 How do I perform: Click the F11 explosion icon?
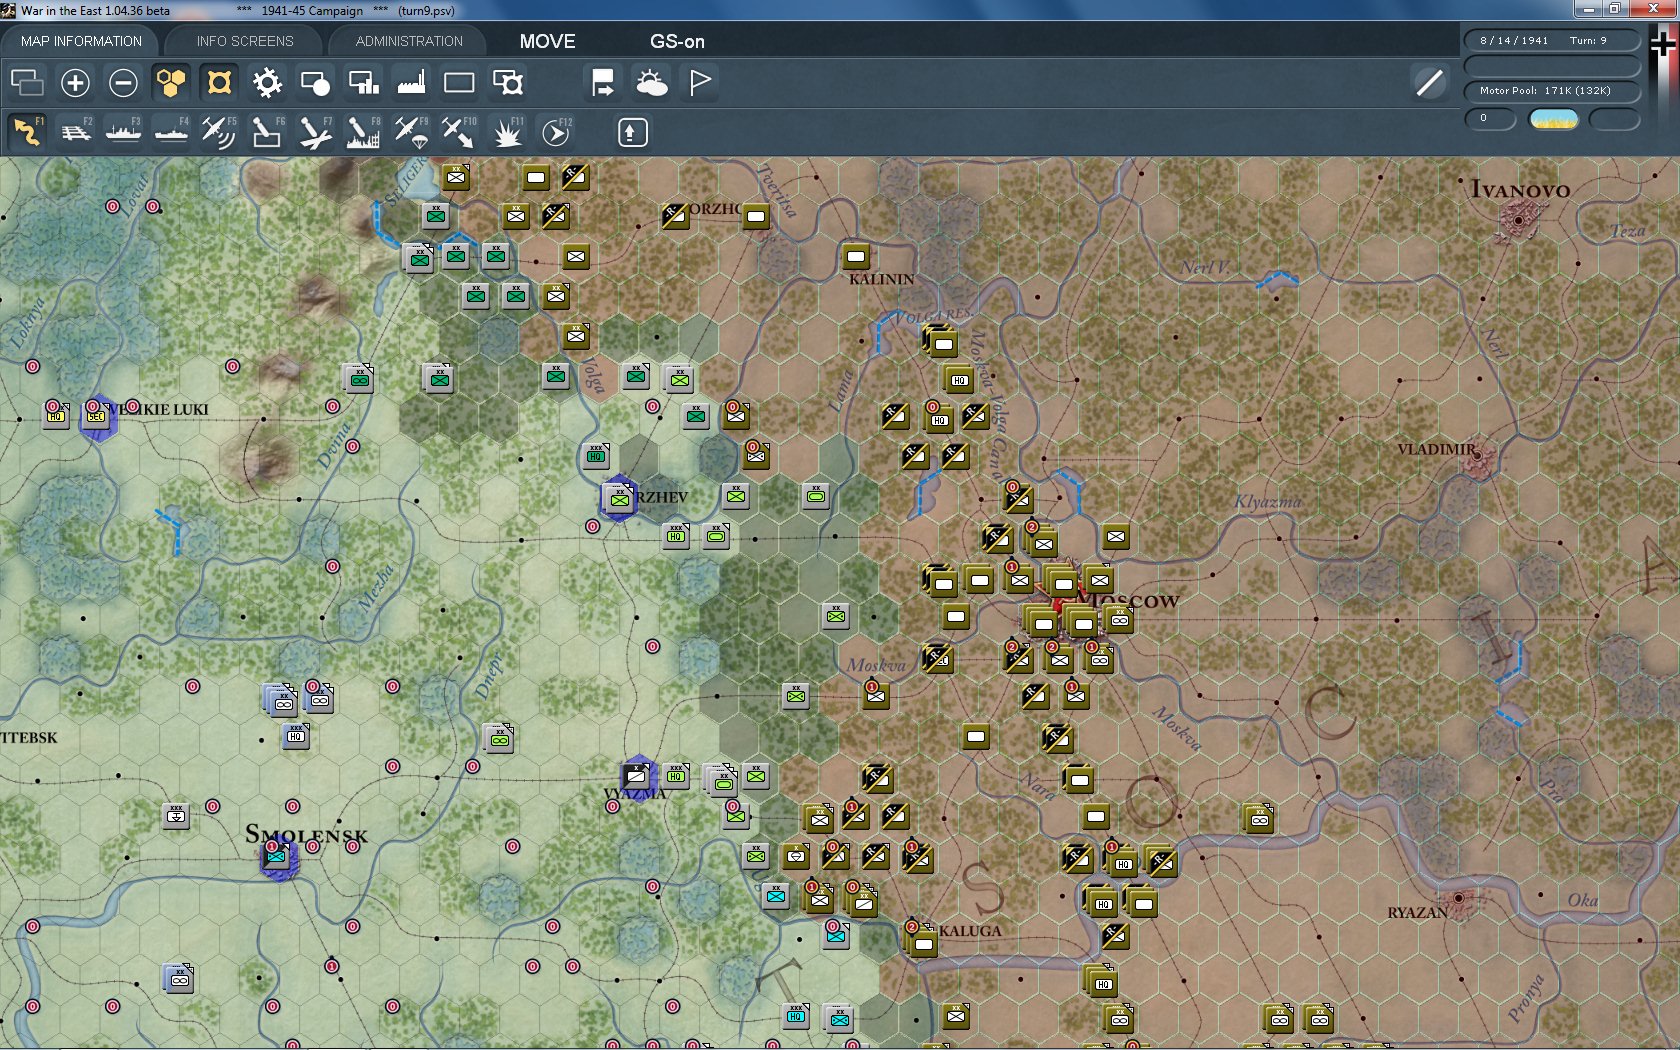[x=507, y=132]
